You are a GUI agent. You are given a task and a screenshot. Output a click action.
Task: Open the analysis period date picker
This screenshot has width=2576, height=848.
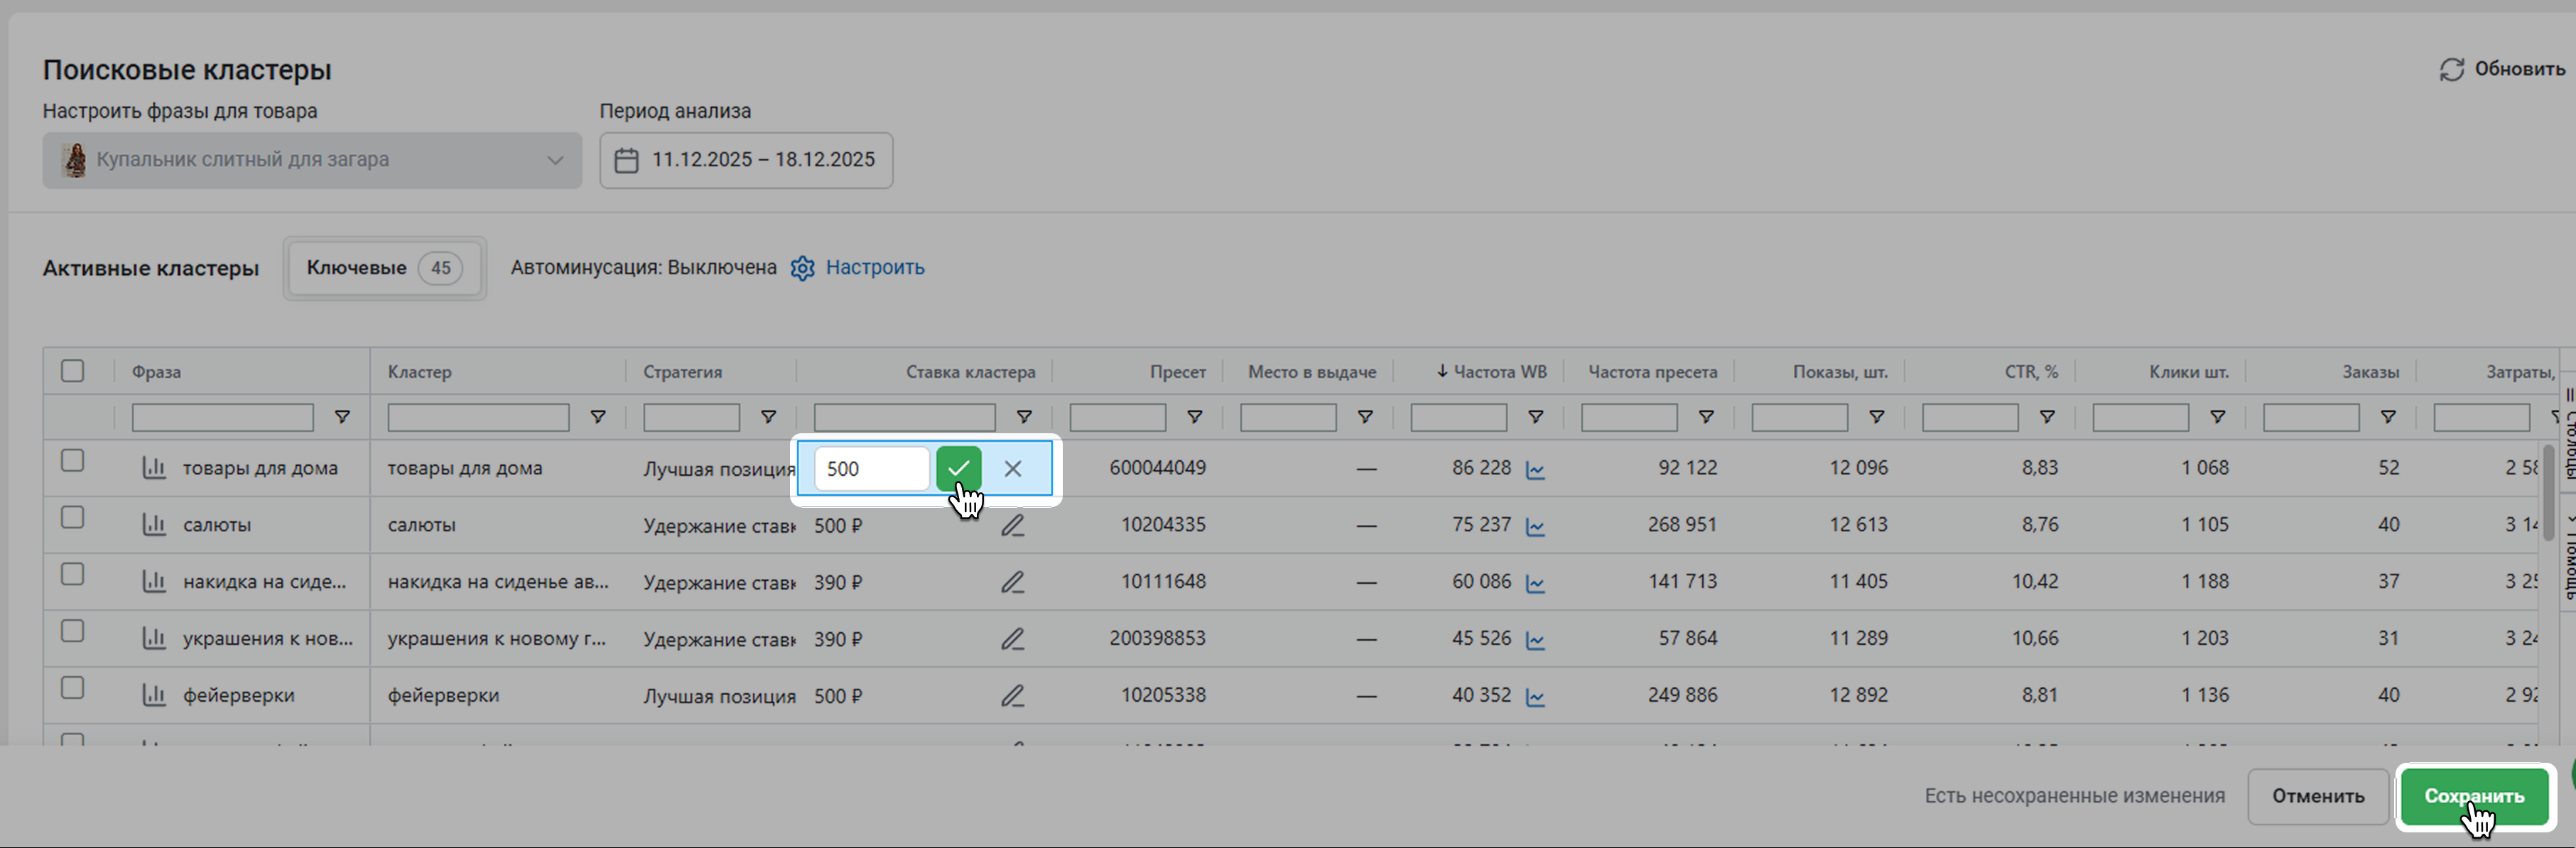(x=746, y=160)
